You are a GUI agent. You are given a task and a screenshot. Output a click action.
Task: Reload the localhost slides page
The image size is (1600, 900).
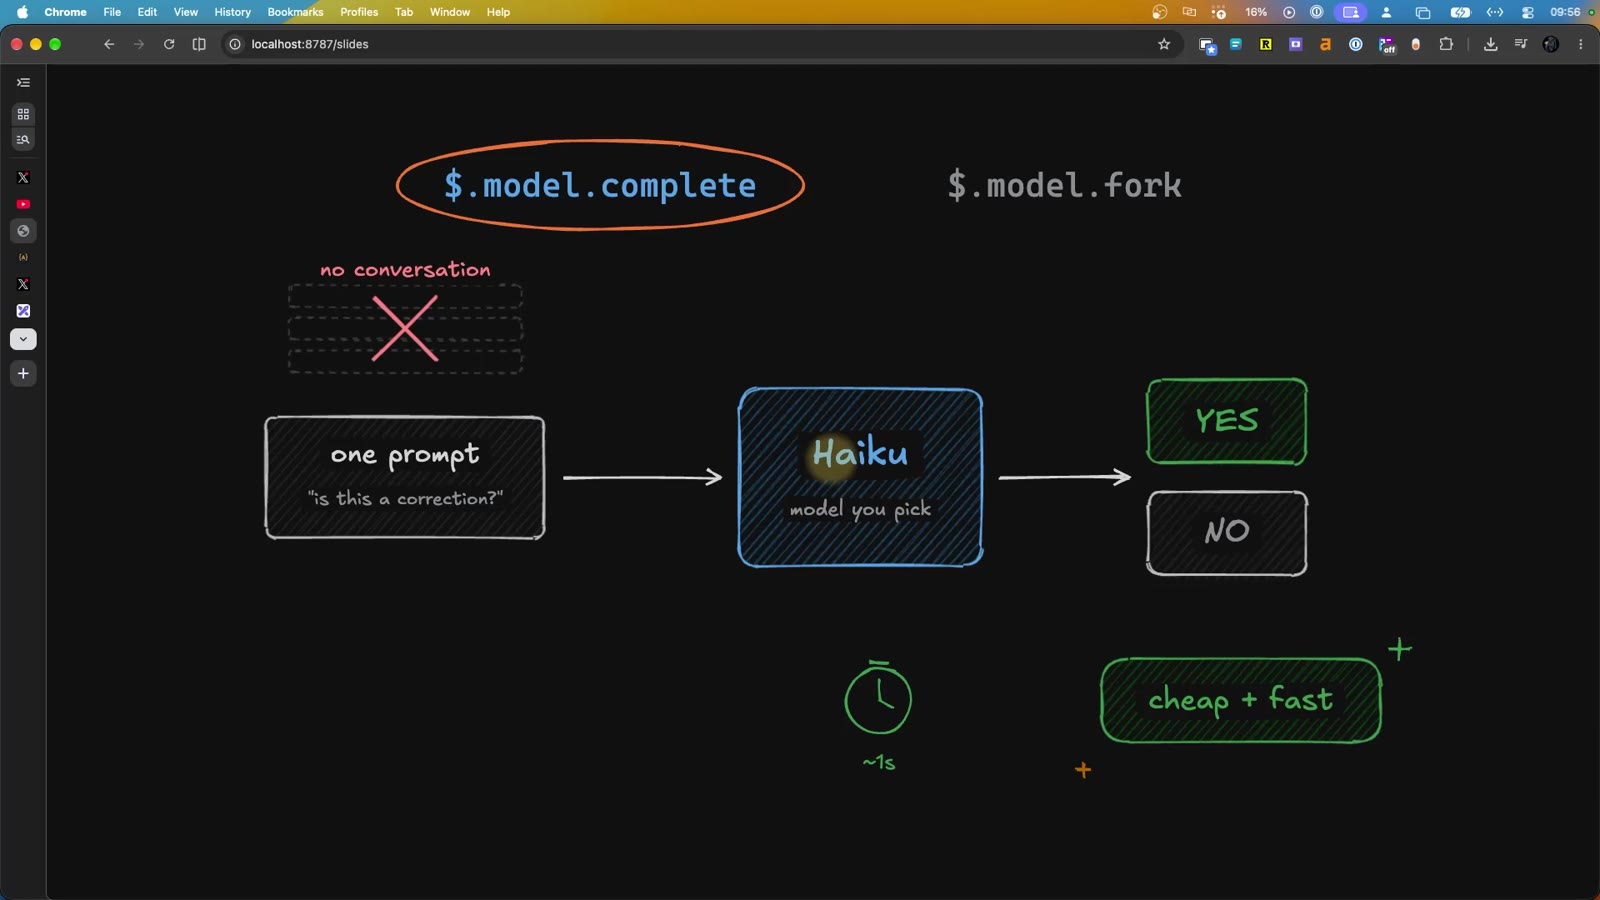(x=169, y=44)
